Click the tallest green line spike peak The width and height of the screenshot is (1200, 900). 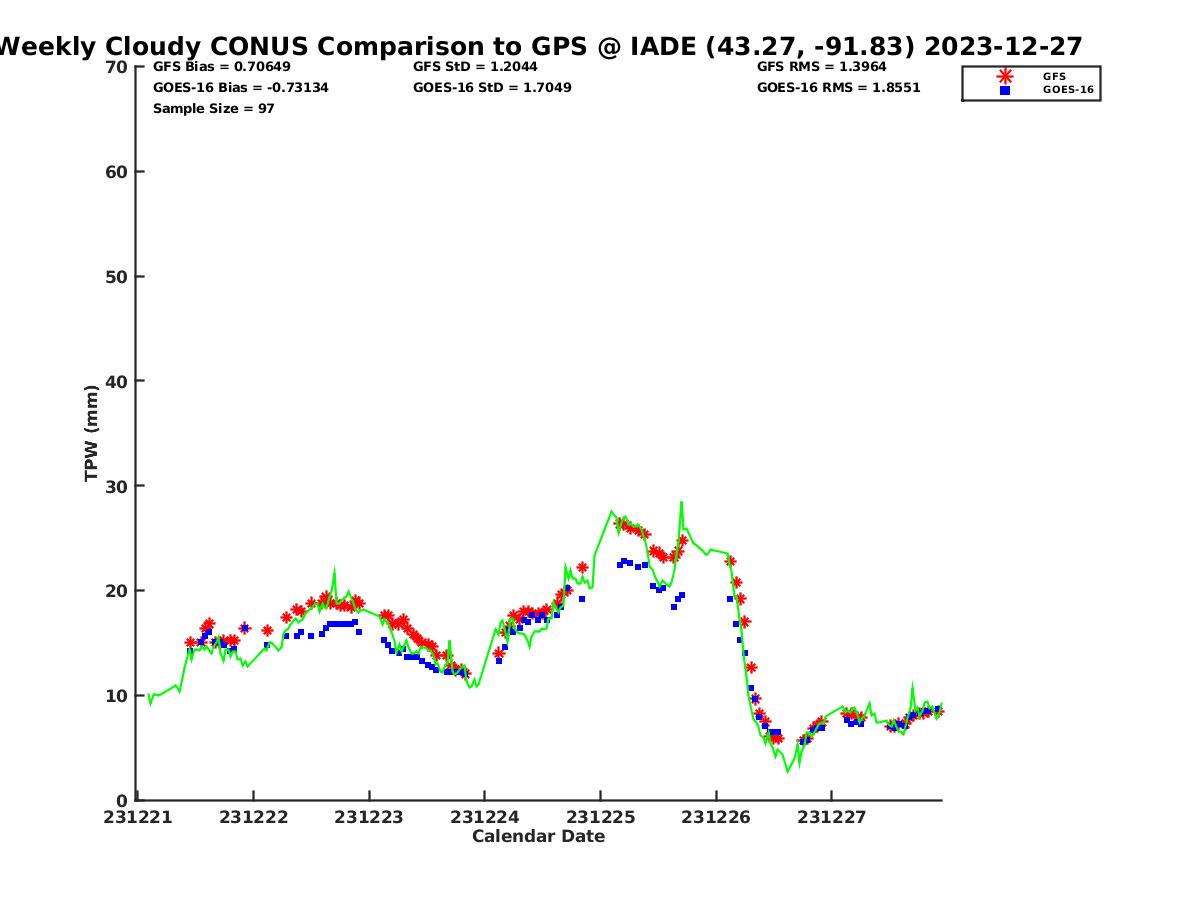click(681, 502)
